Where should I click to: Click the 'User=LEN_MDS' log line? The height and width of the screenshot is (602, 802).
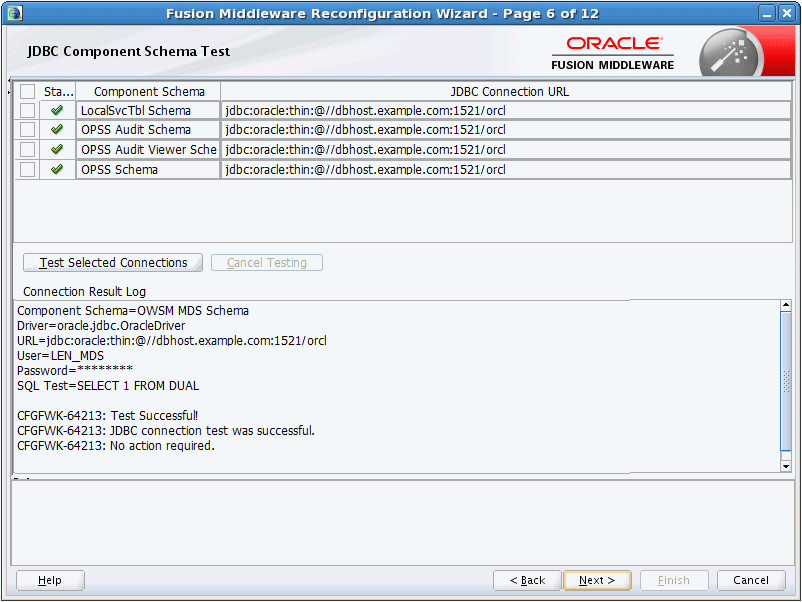[60, 356]
